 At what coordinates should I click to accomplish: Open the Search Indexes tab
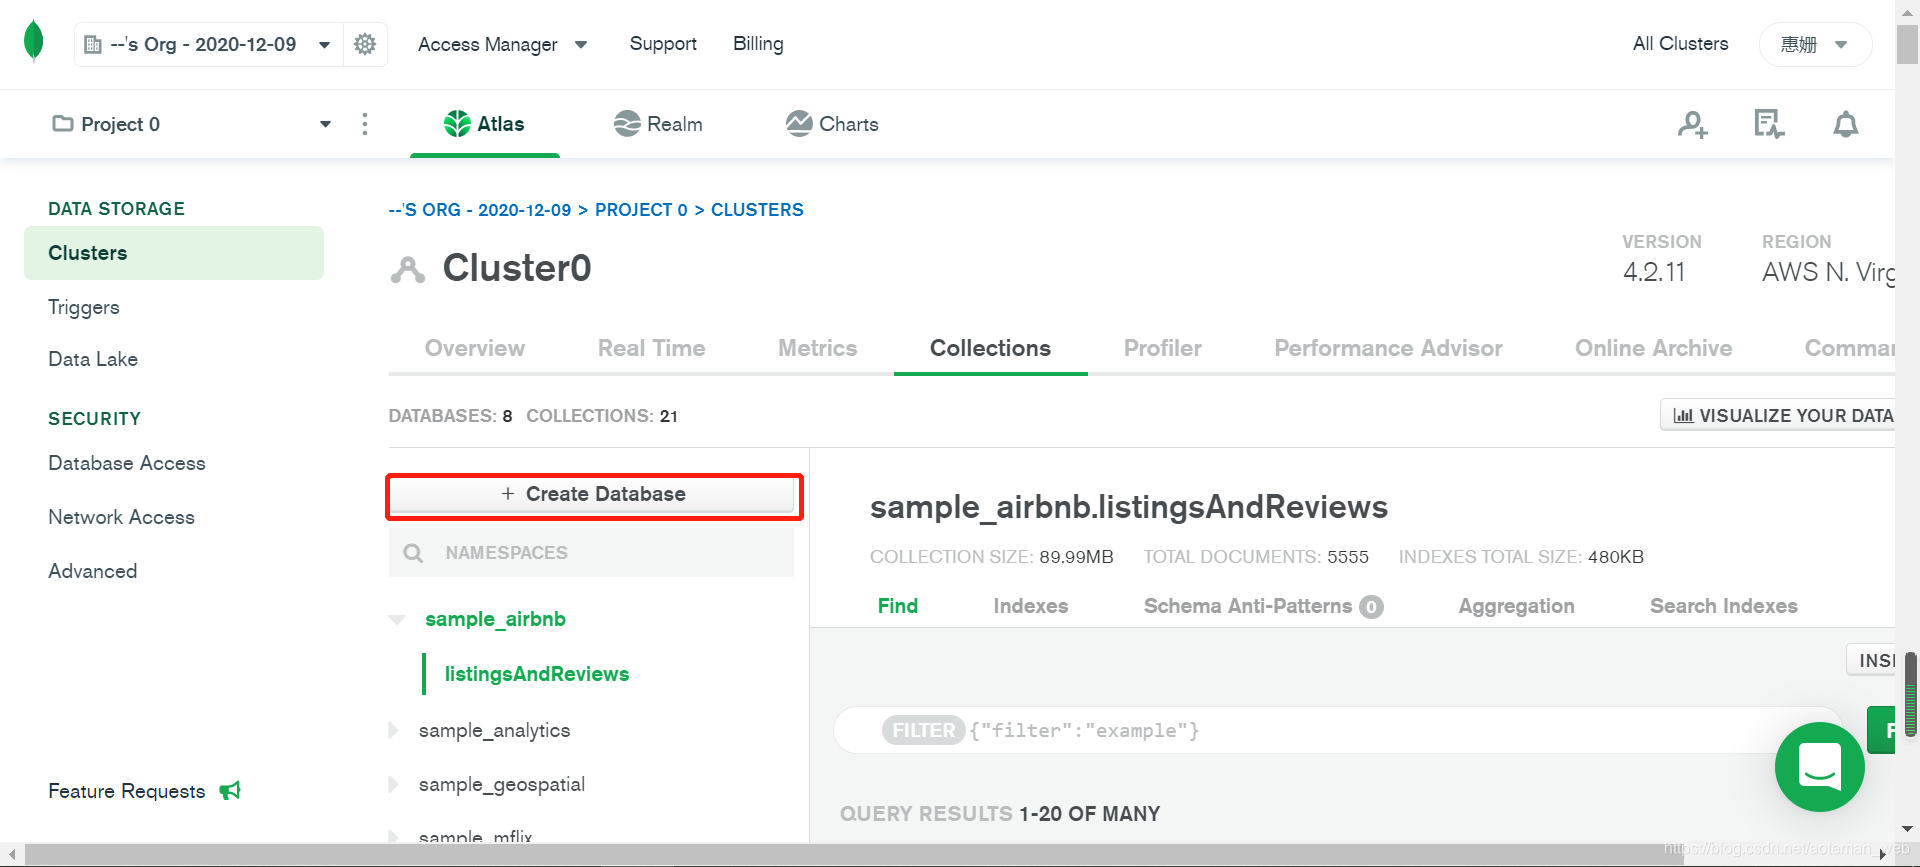(1724, 606)
